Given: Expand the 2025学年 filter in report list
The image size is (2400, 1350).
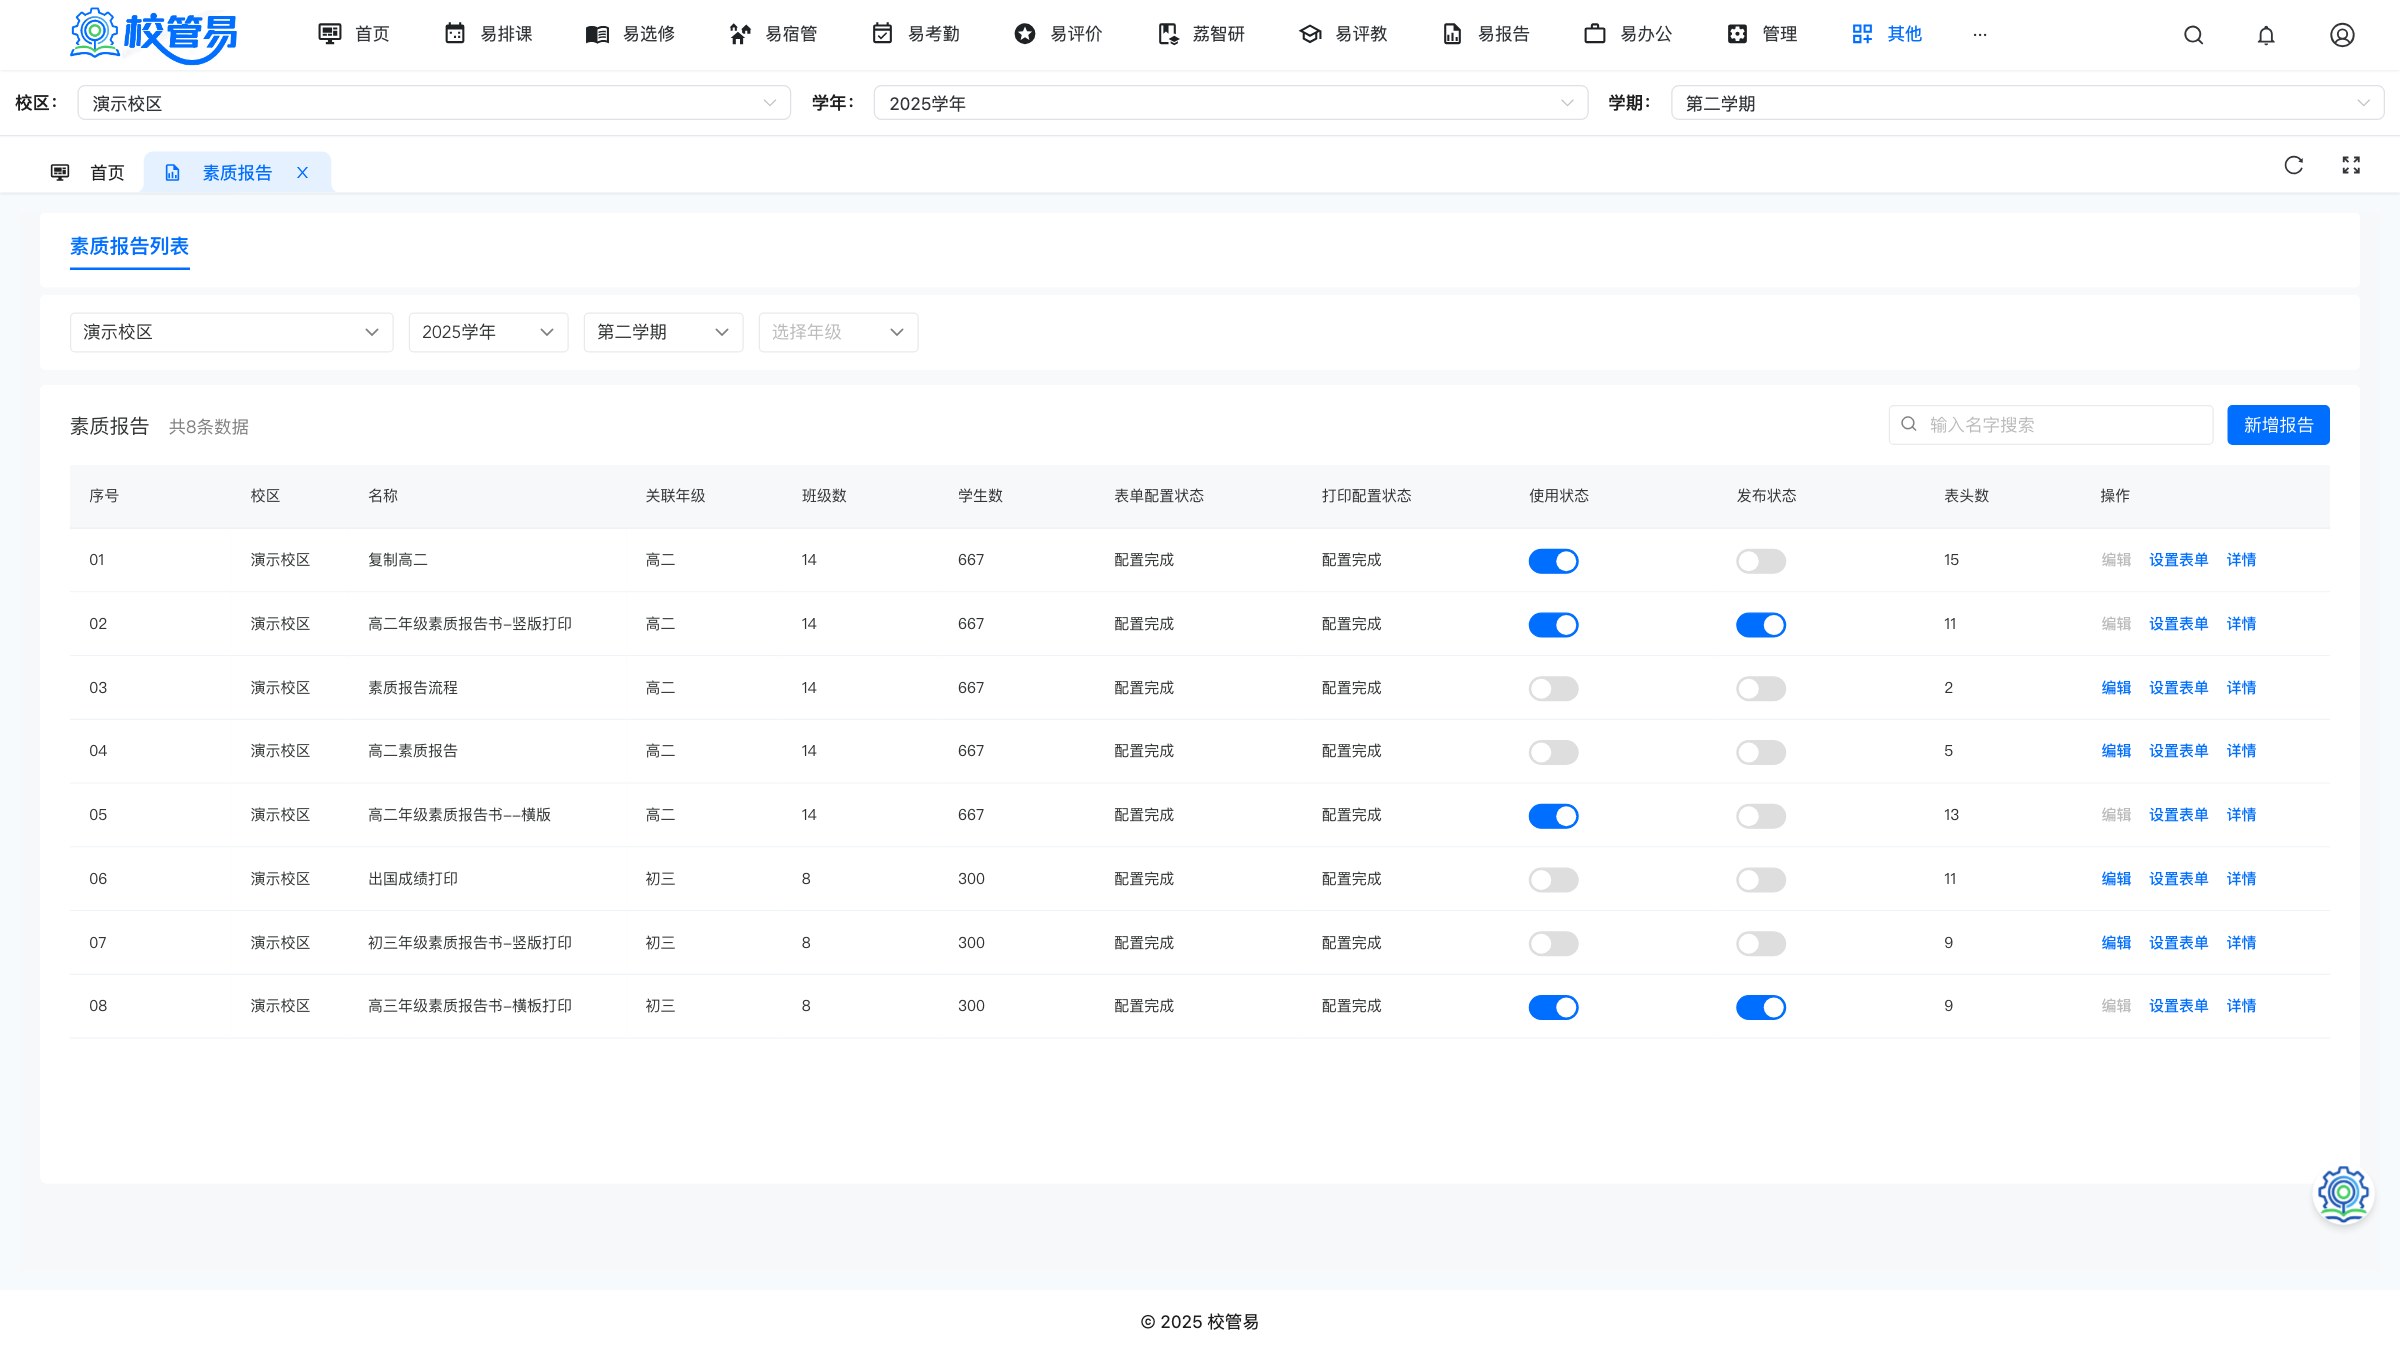Looking at the screenshot, I should point(488,332).
